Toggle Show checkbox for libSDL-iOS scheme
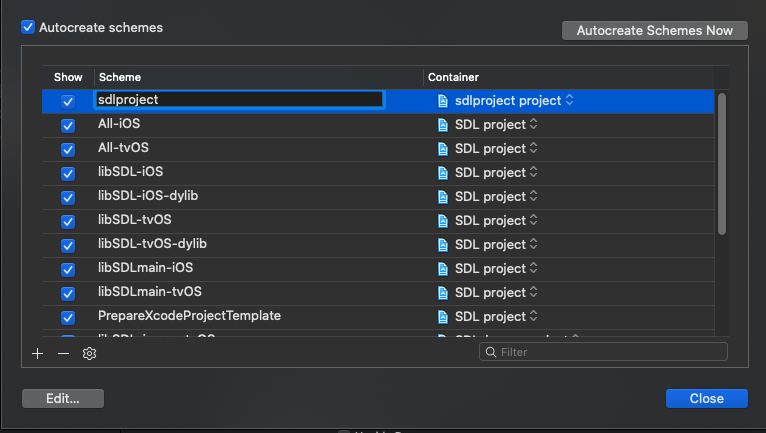 coord(68,173)
